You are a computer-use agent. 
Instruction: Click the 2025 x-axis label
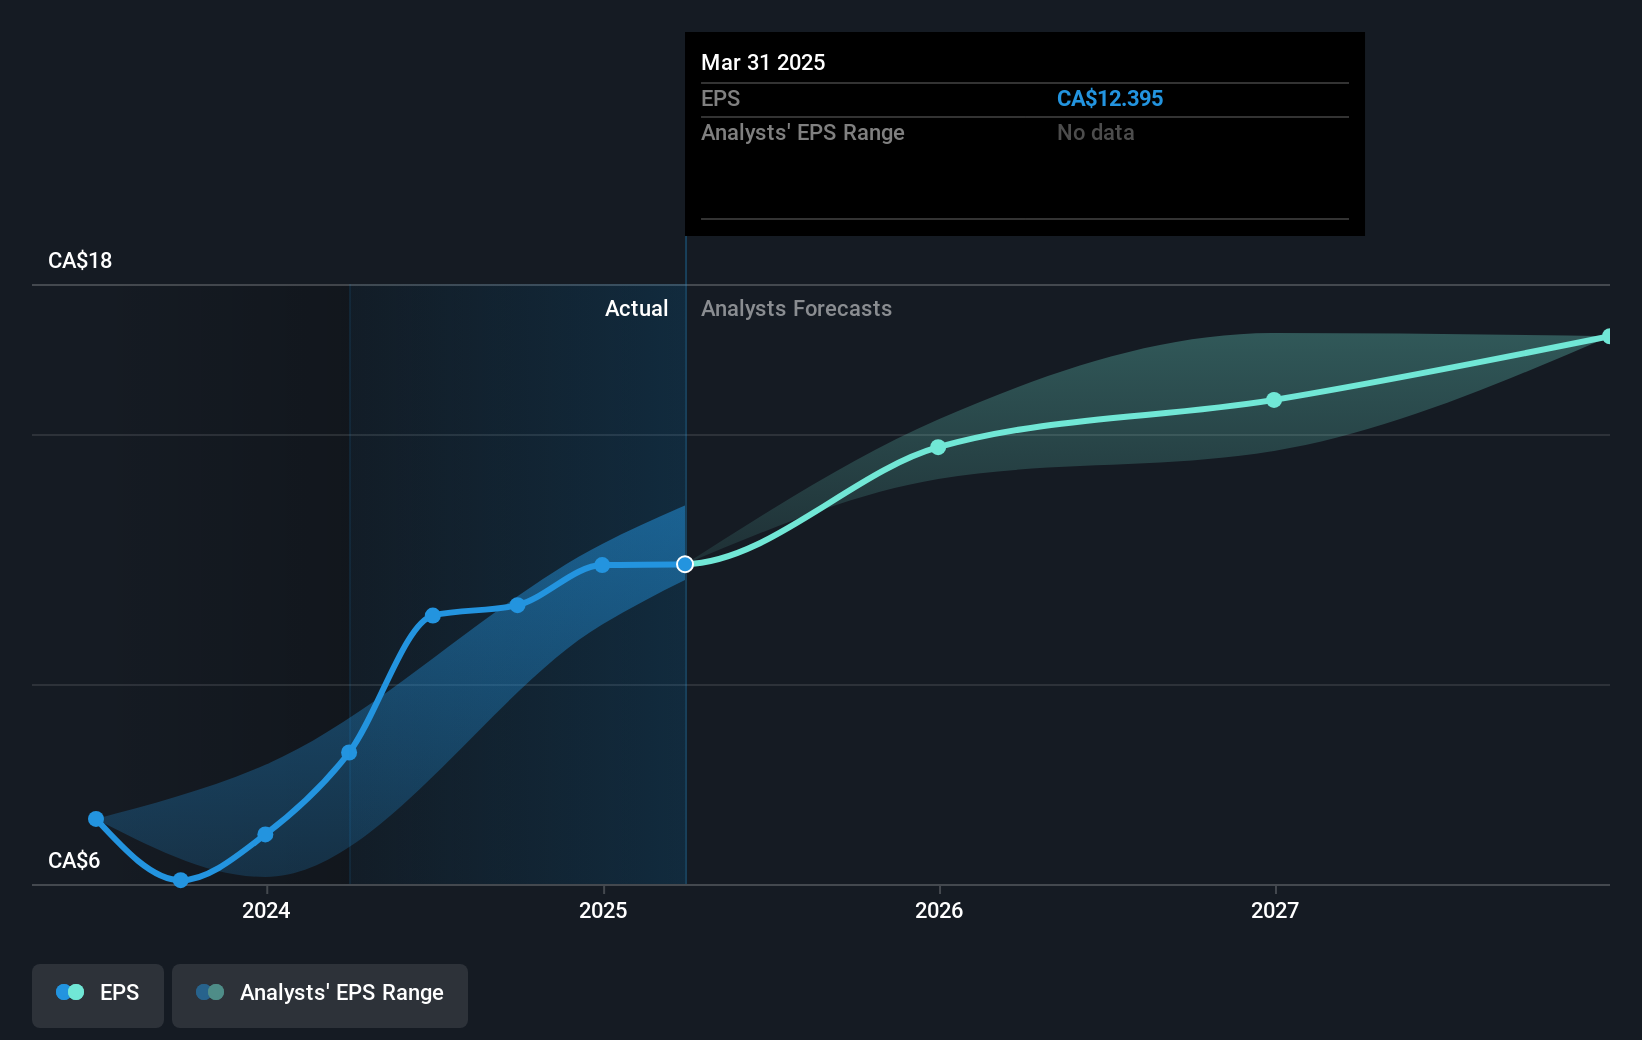coord(603,910)
